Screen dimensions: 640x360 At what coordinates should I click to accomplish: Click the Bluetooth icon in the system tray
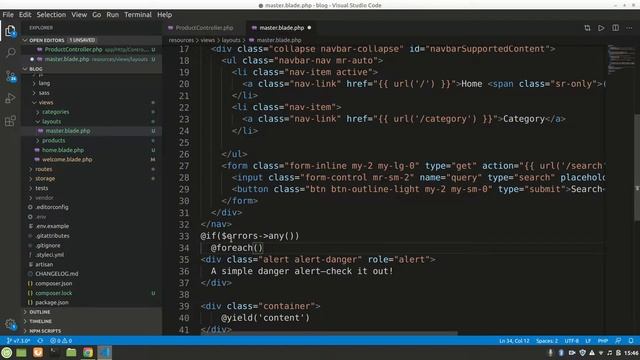(561, 353)
